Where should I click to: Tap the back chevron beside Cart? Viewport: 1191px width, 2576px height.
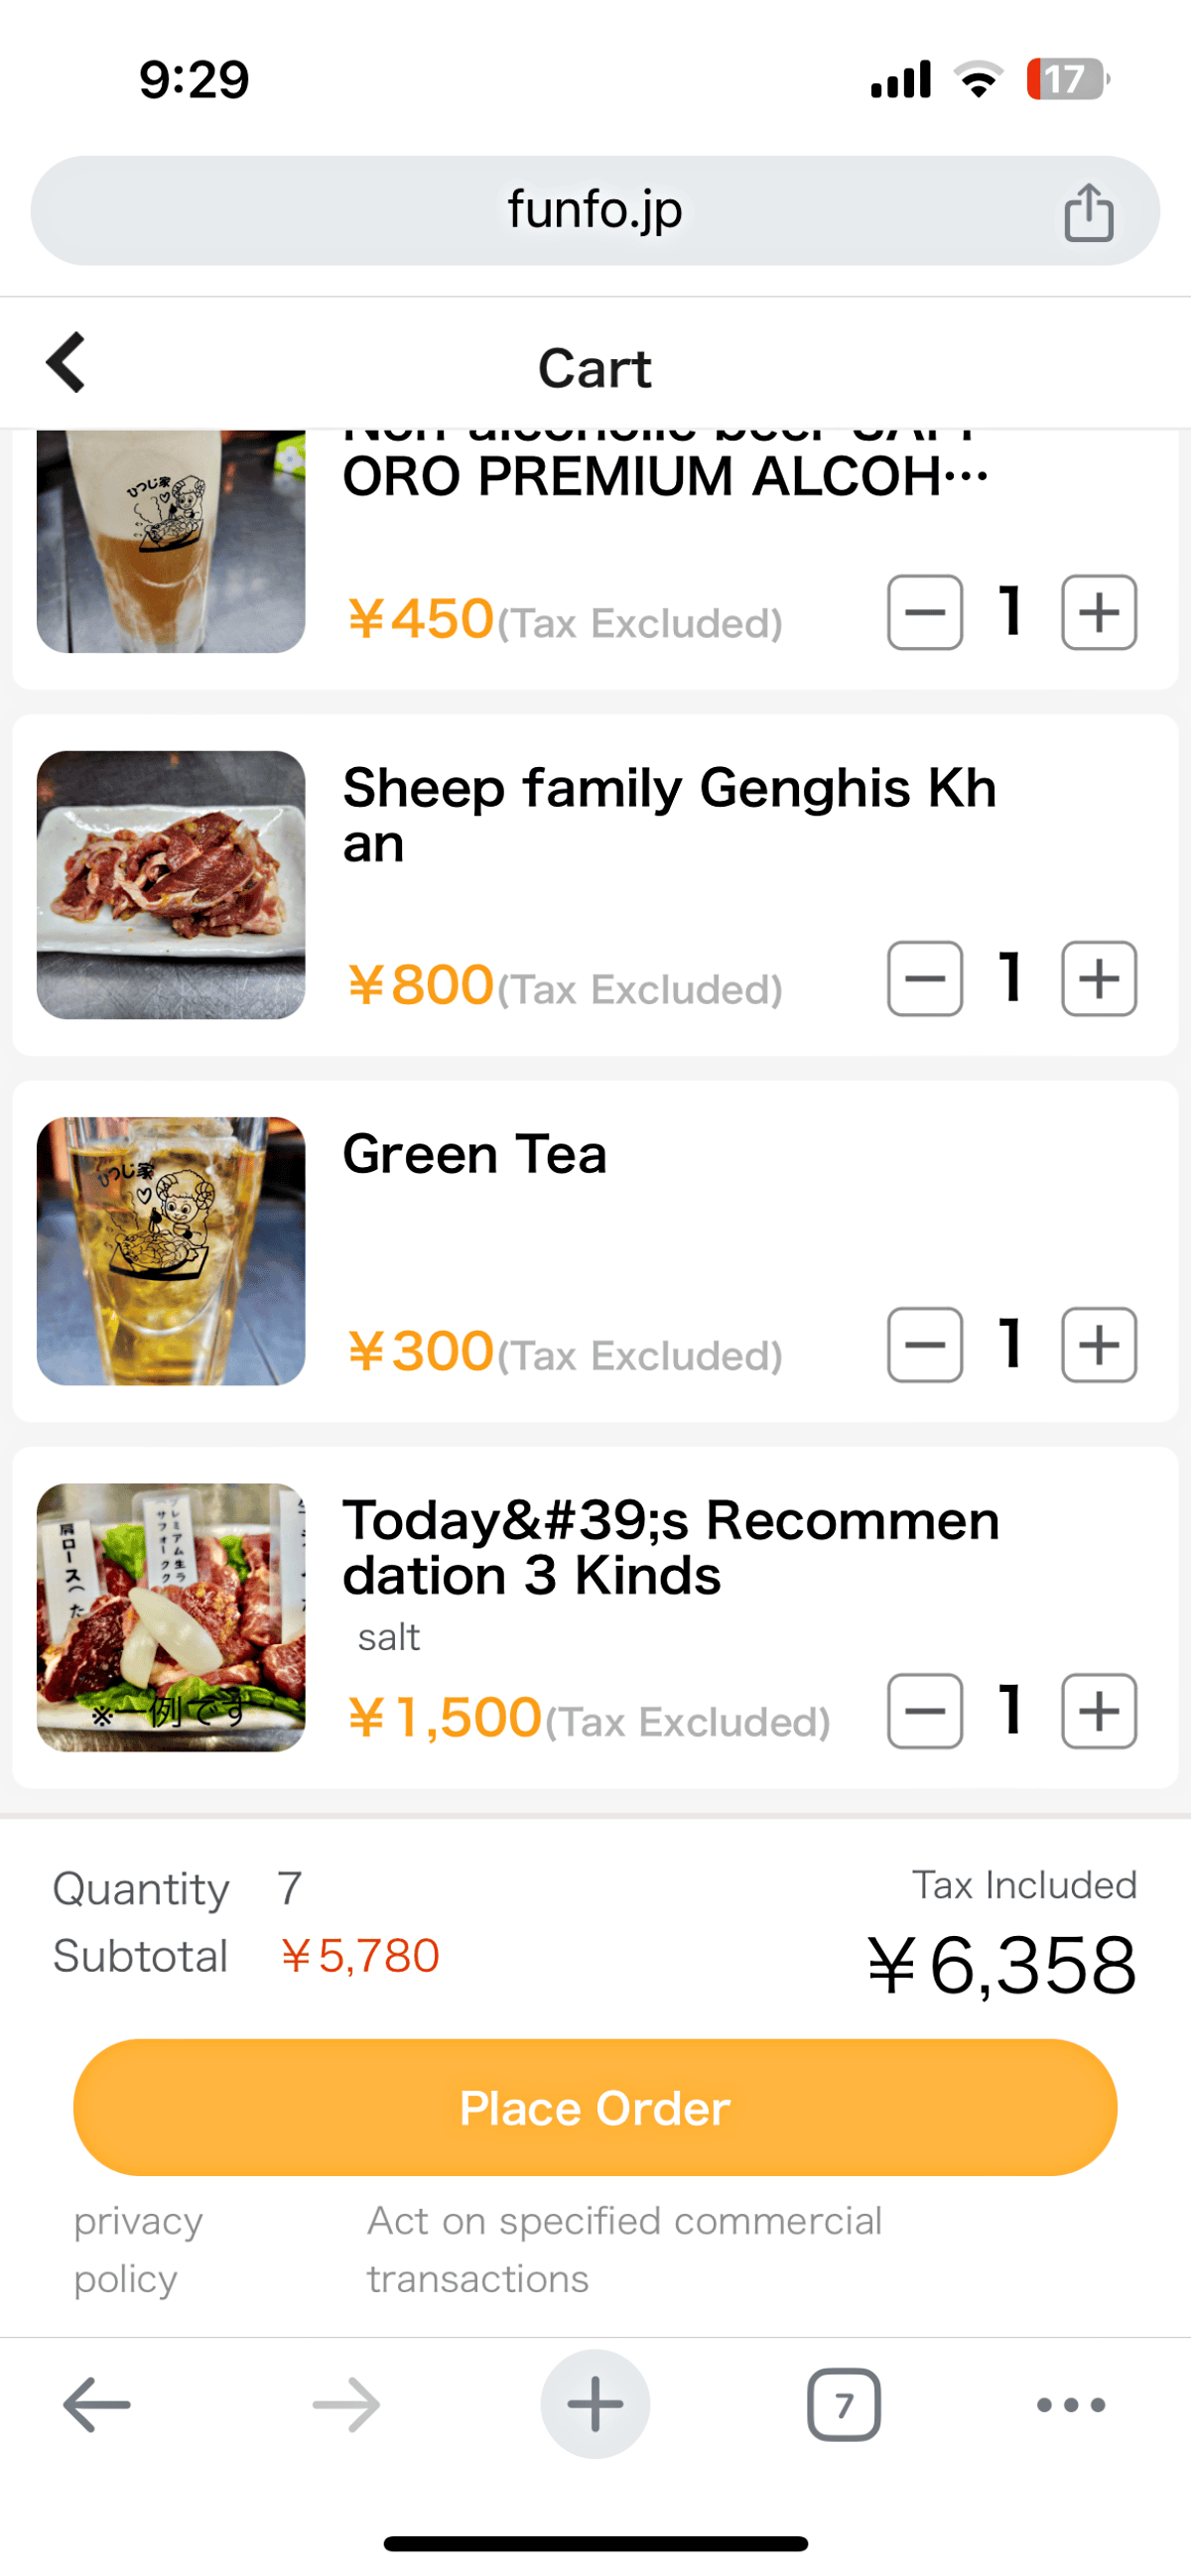[66, 362]
